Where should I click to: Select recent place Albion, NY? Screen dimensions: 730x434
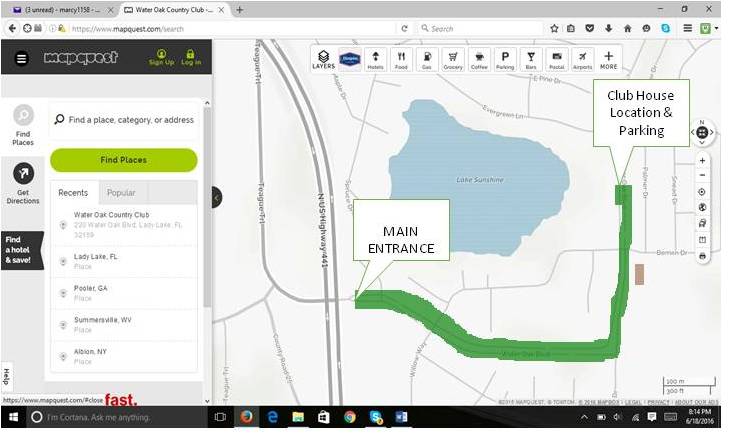click(x=124, y=356)
